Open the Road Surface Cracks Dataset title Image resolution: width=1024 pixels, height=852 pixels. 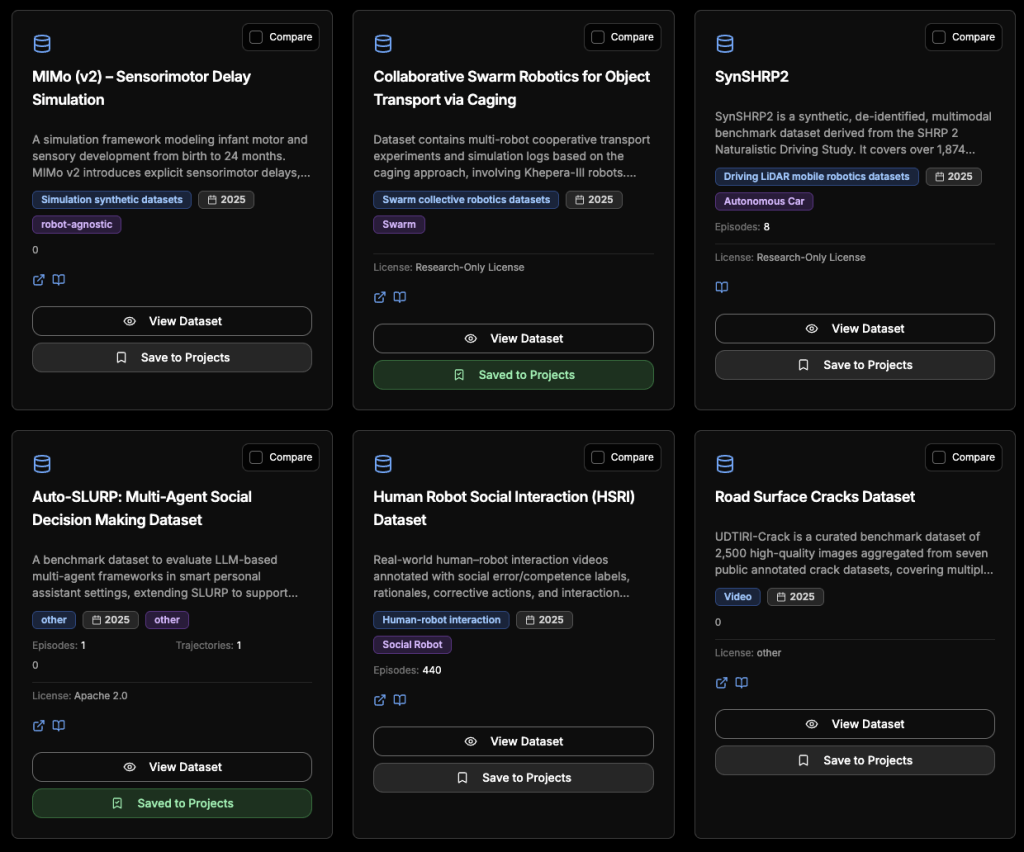[814, 497]
